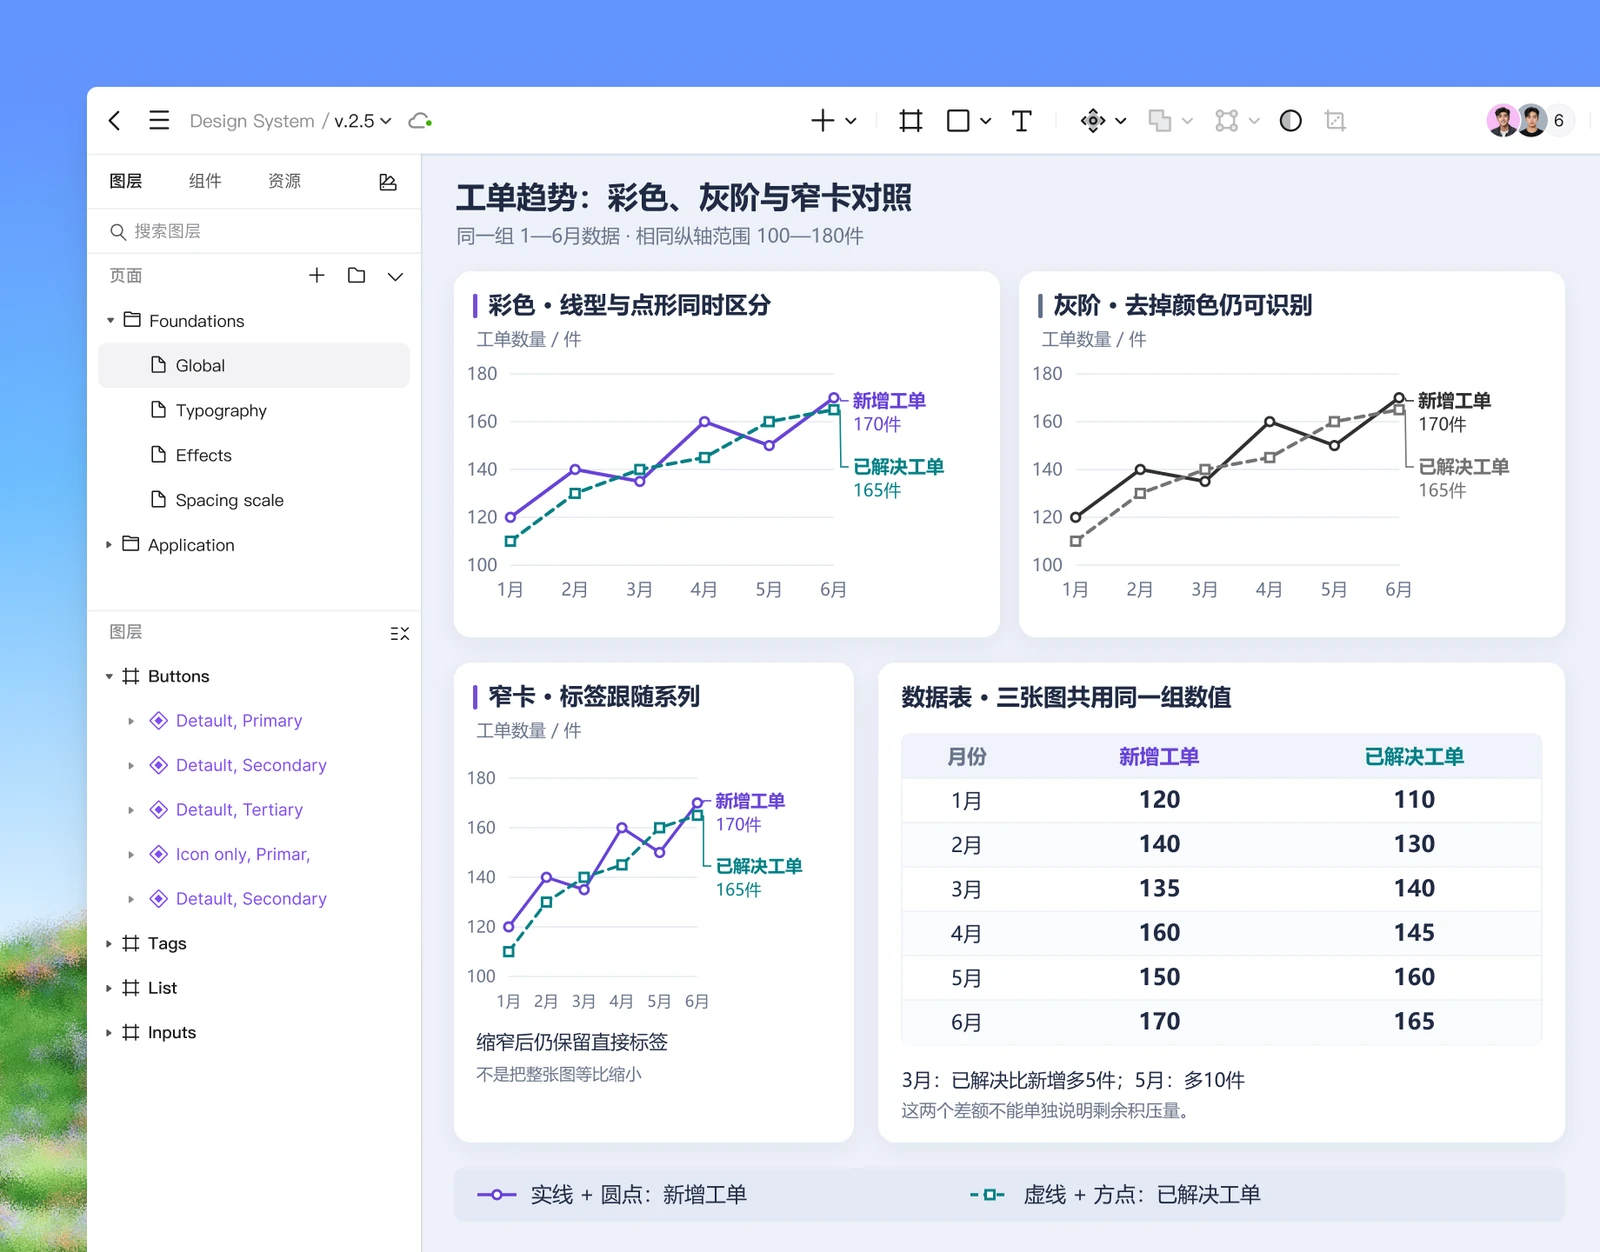Switch to the 组件 tab

coord(205,181)
